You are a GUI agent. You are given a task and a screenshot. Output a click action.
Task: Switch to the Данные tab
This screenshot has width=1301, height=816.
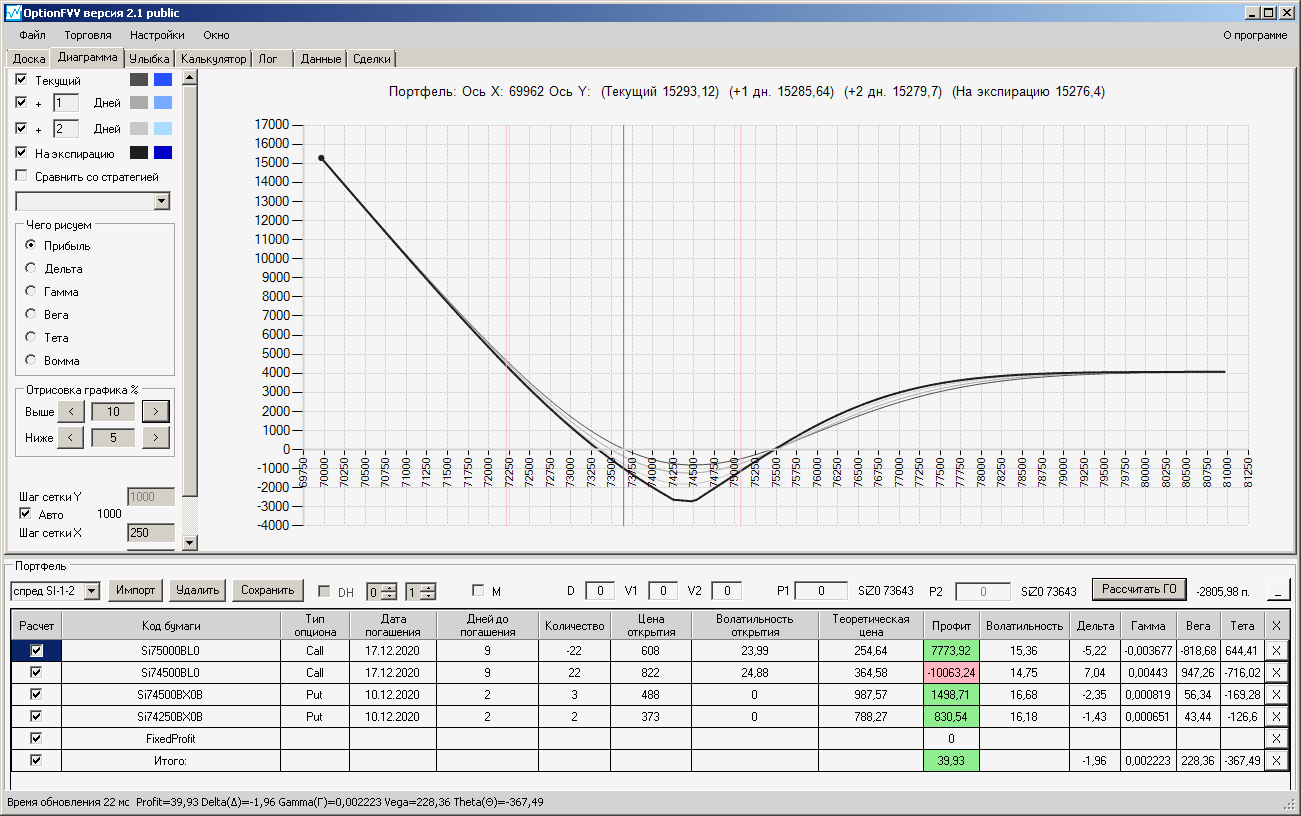point(321,59)
